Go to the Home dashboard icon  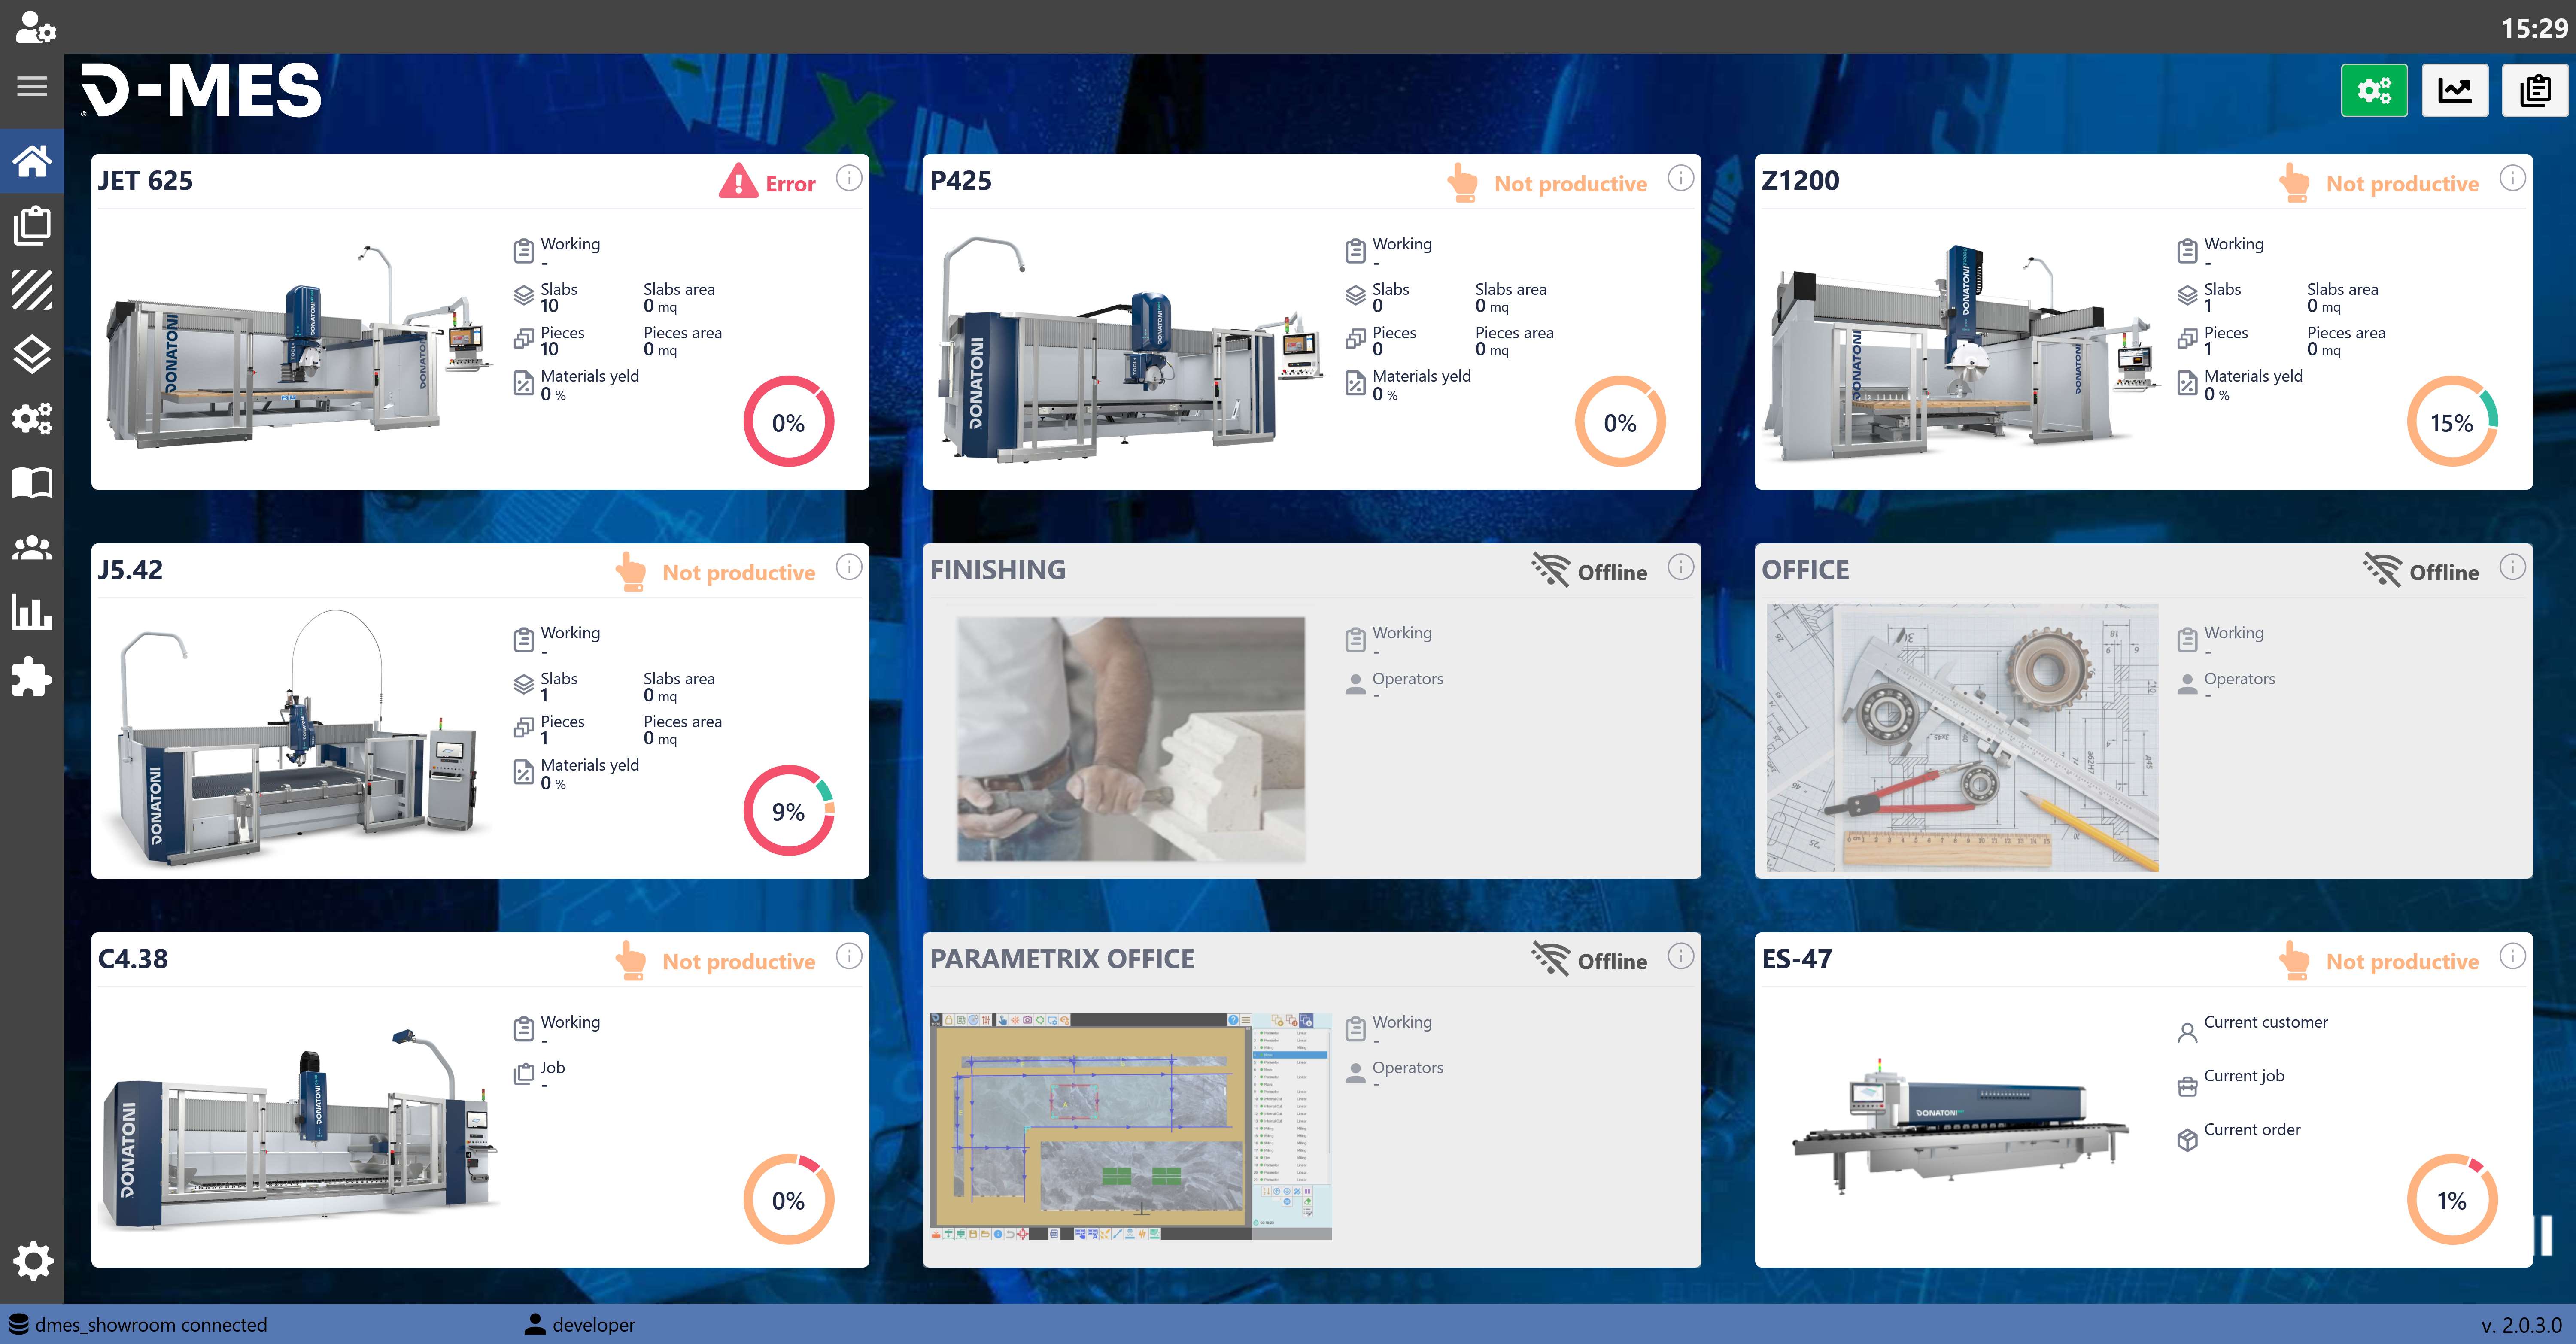click(32, 161)
